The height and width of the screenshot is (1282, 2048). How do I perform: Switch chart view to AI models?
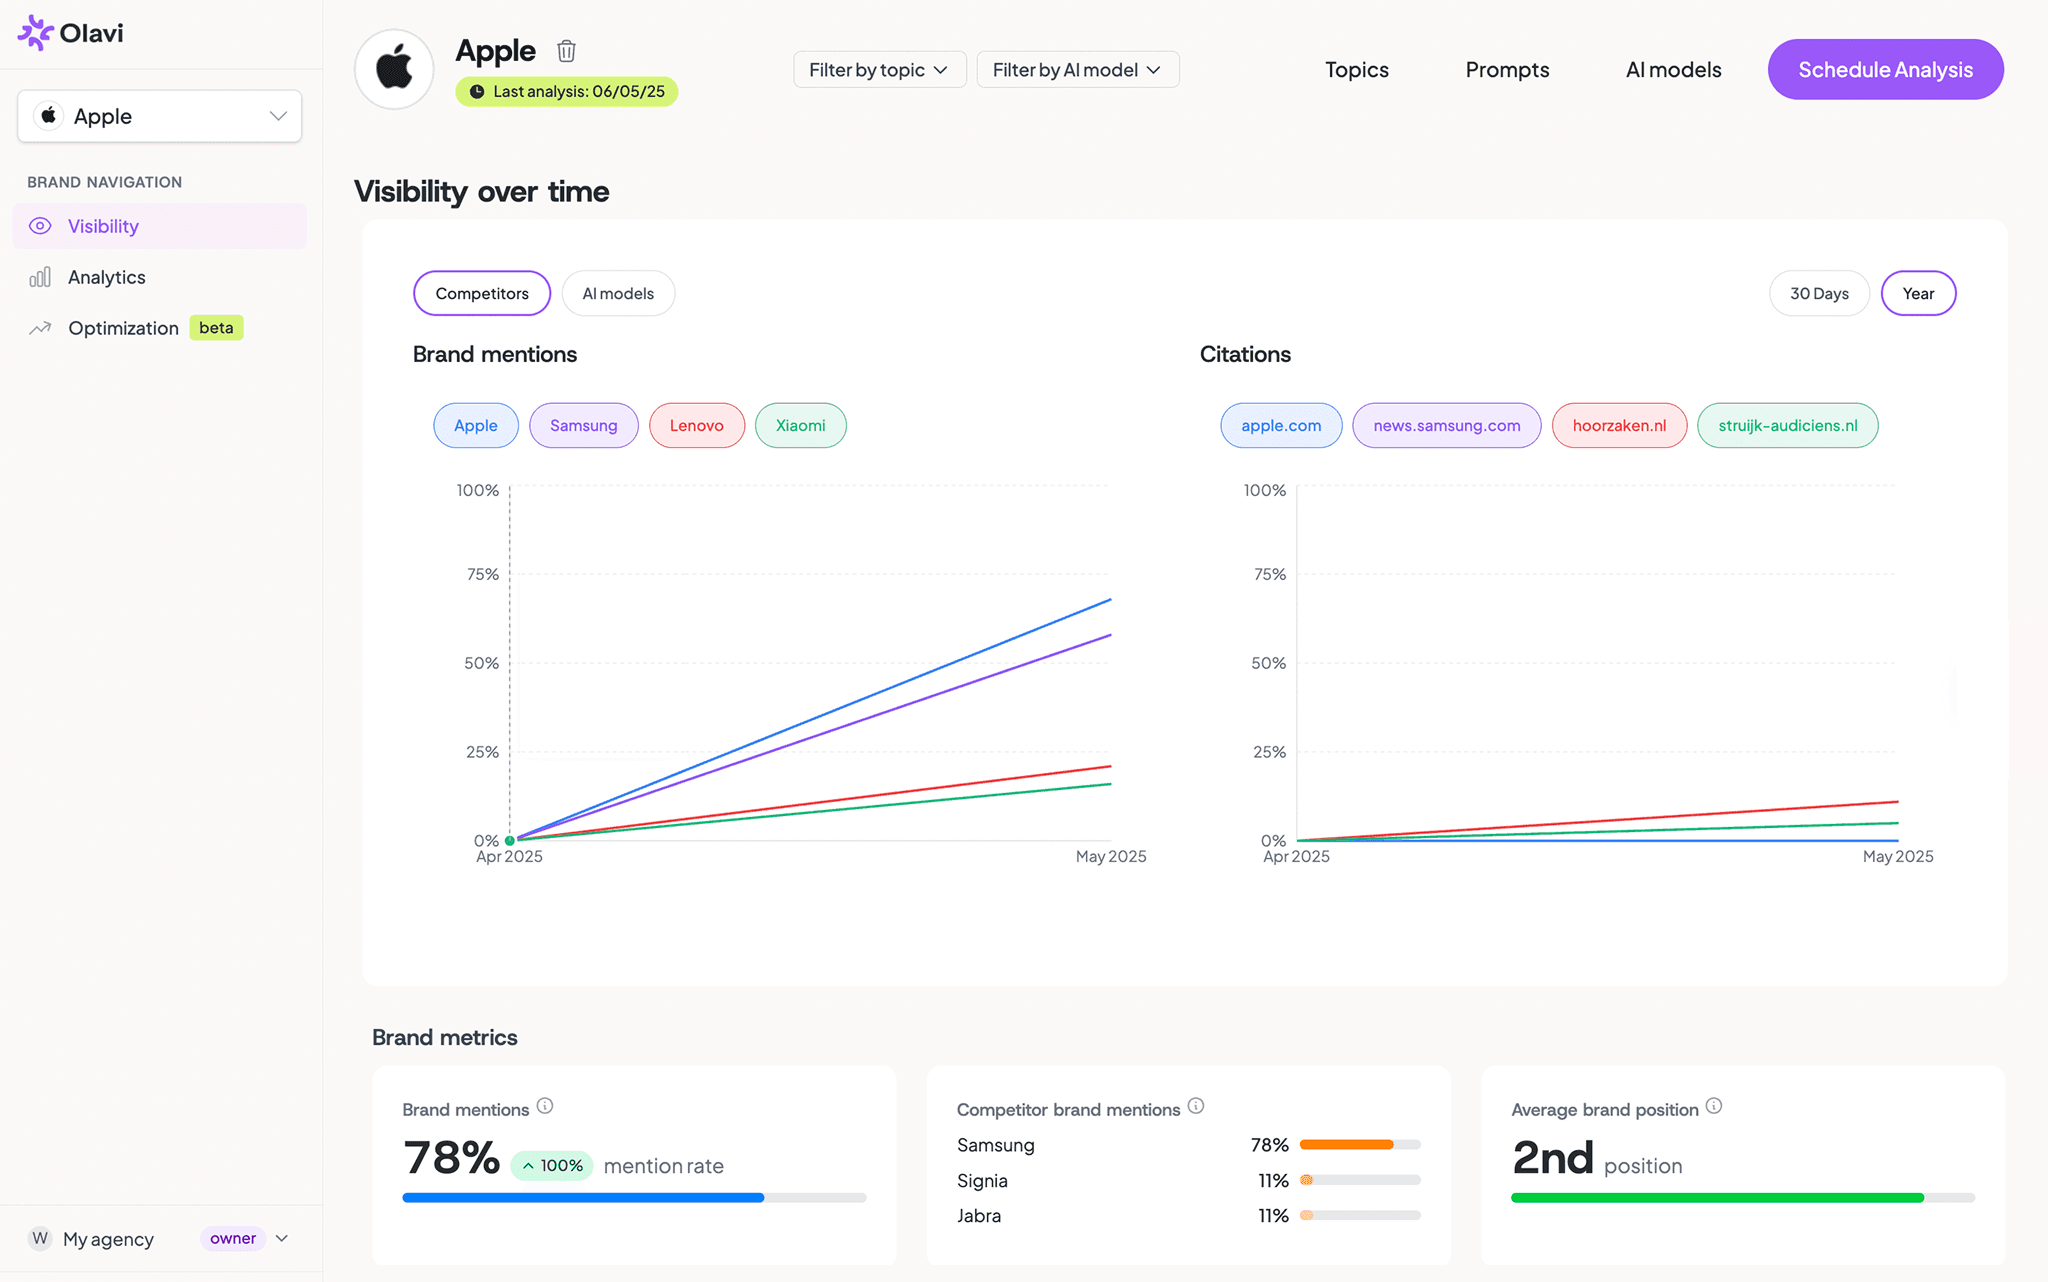618,293
